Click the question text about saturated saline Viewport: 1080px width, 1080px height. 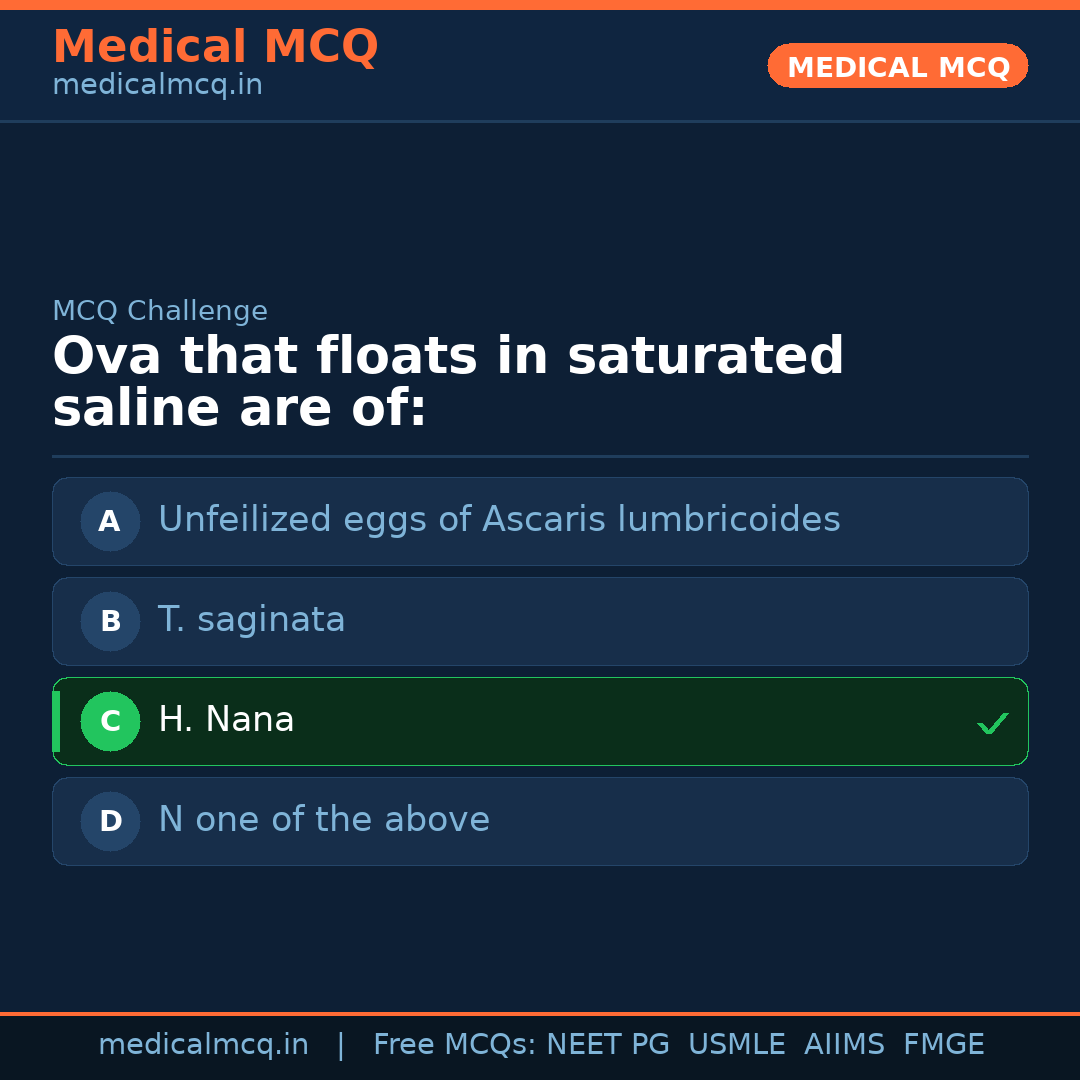pos(448,380)
